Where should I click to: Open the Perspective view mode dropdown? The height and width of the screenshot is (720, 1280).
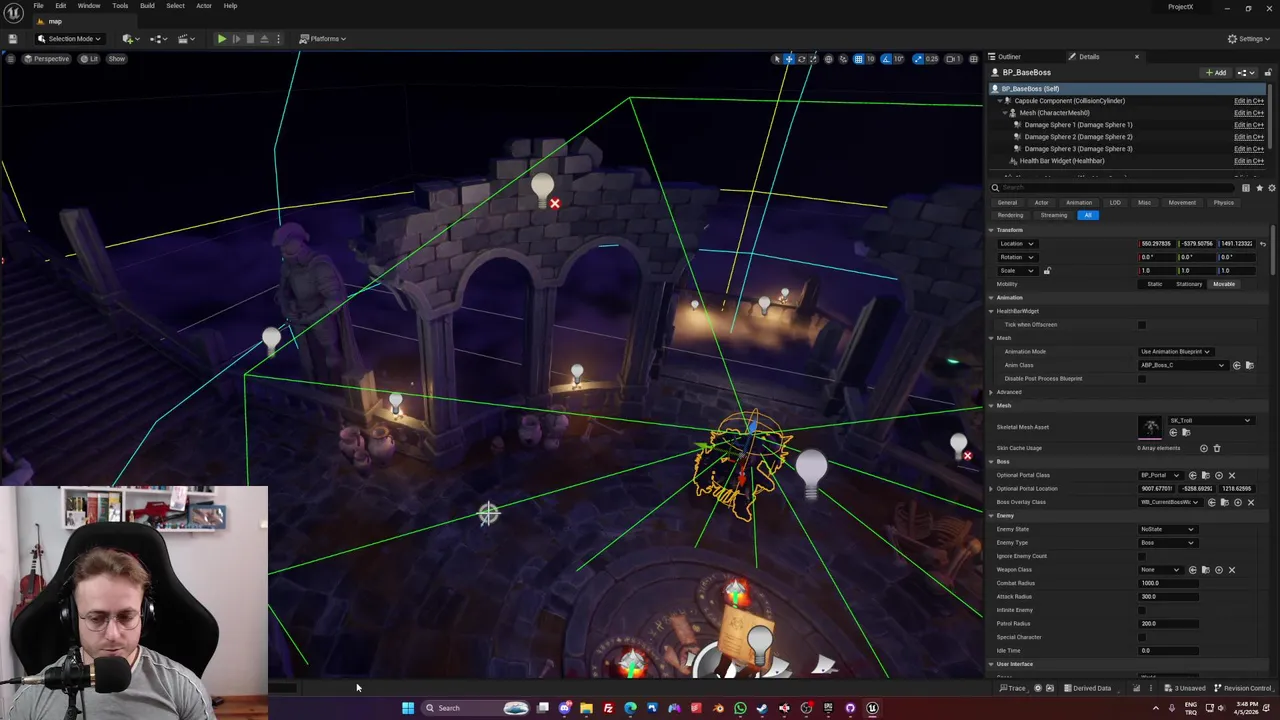click(47, 59)
